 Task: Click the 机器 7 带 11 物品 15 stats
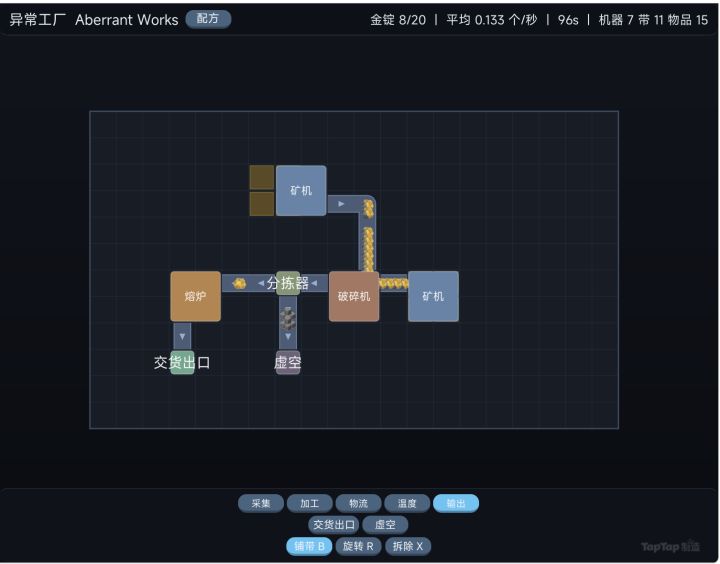[653, 20]
